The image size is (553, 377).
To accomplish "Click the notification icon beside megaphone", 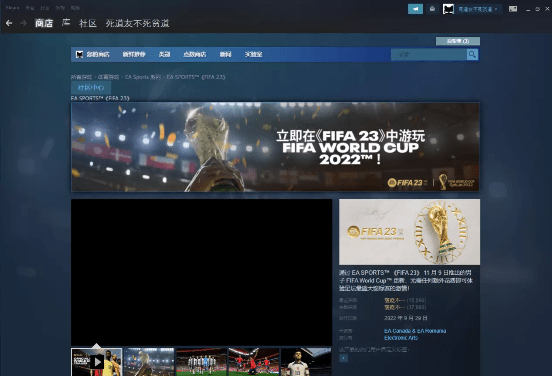I will [x=432, y=9].
